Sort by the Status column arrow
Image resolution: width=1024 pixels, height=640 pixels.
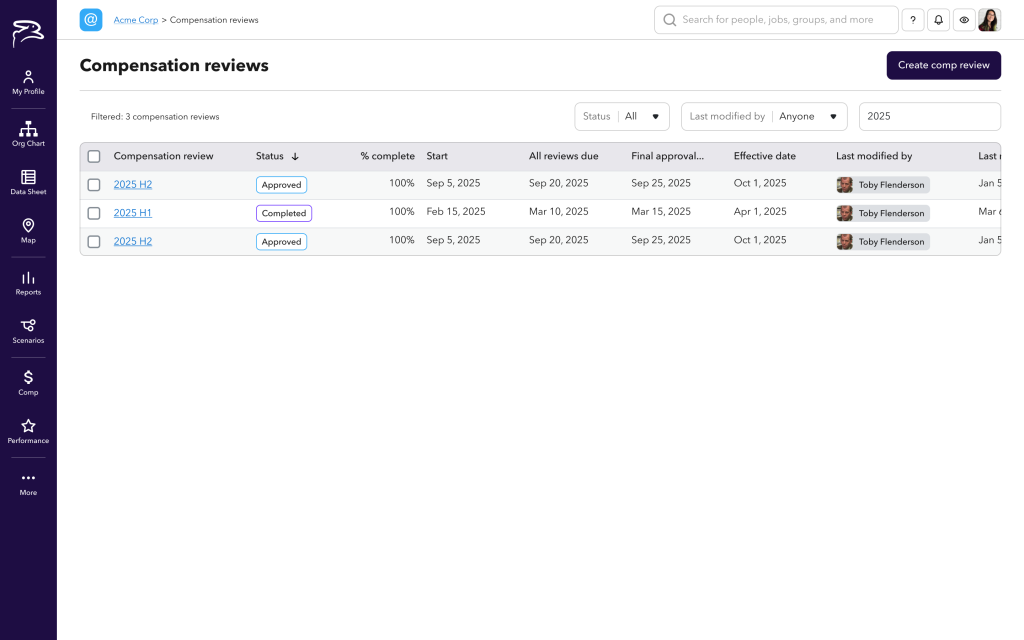295,157
